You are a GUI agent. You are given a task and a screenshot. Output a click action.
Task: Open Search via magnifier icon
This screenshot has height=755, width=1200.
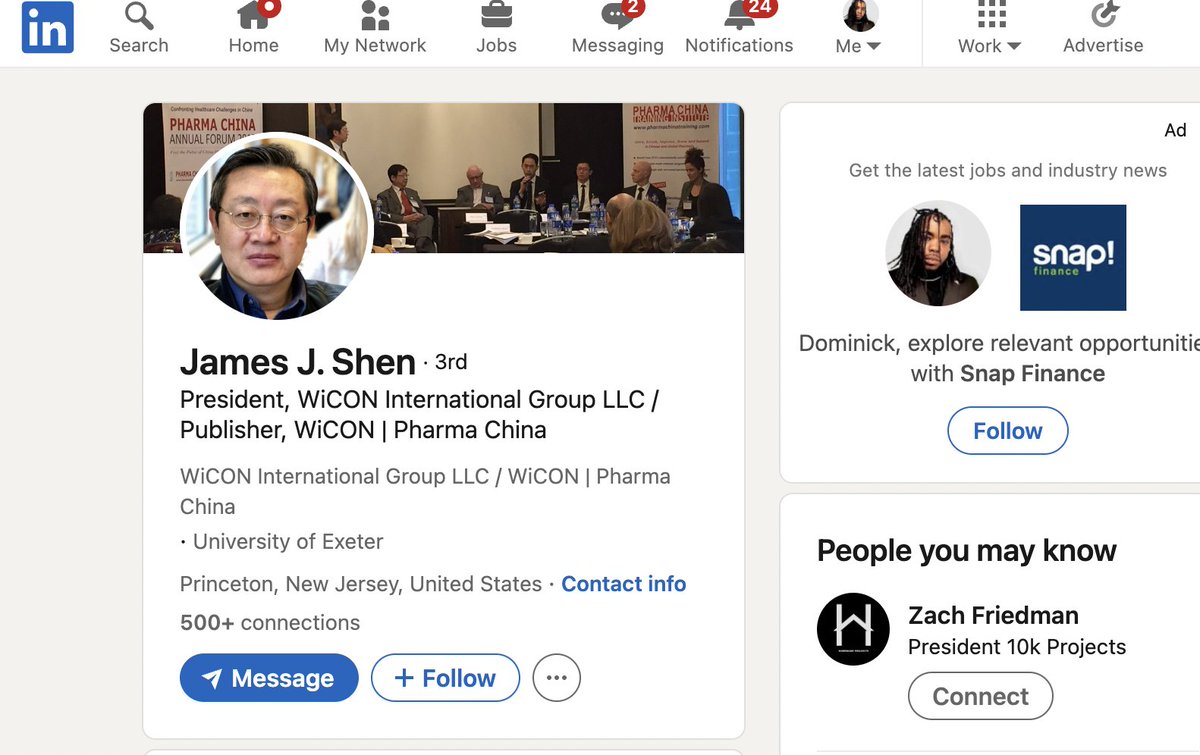139,18
